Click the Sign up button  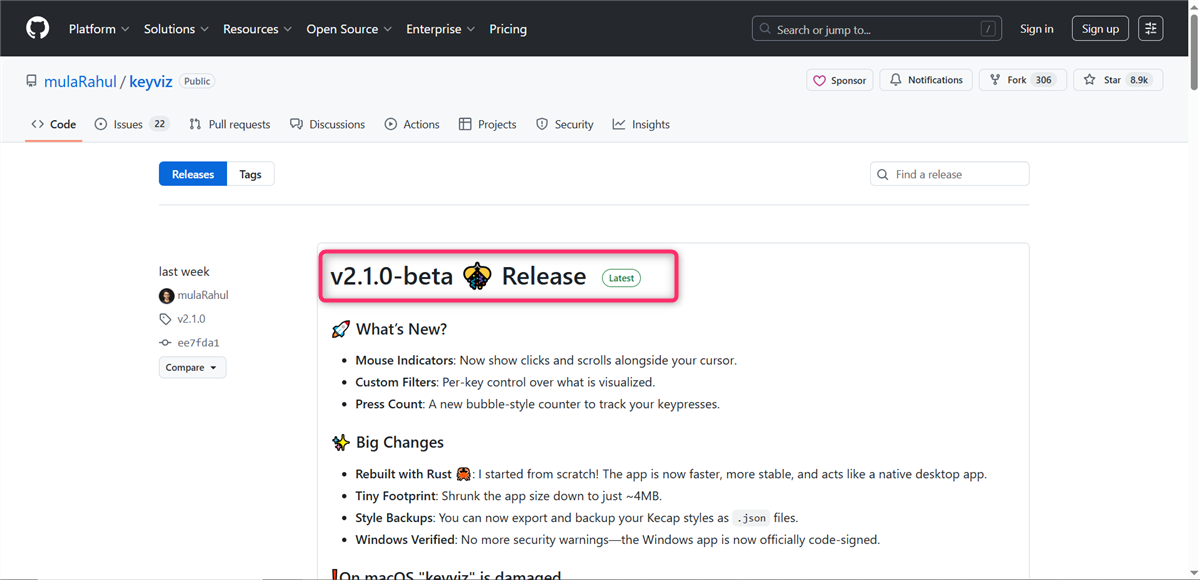pyautogui.click(x=1100, y=29)
